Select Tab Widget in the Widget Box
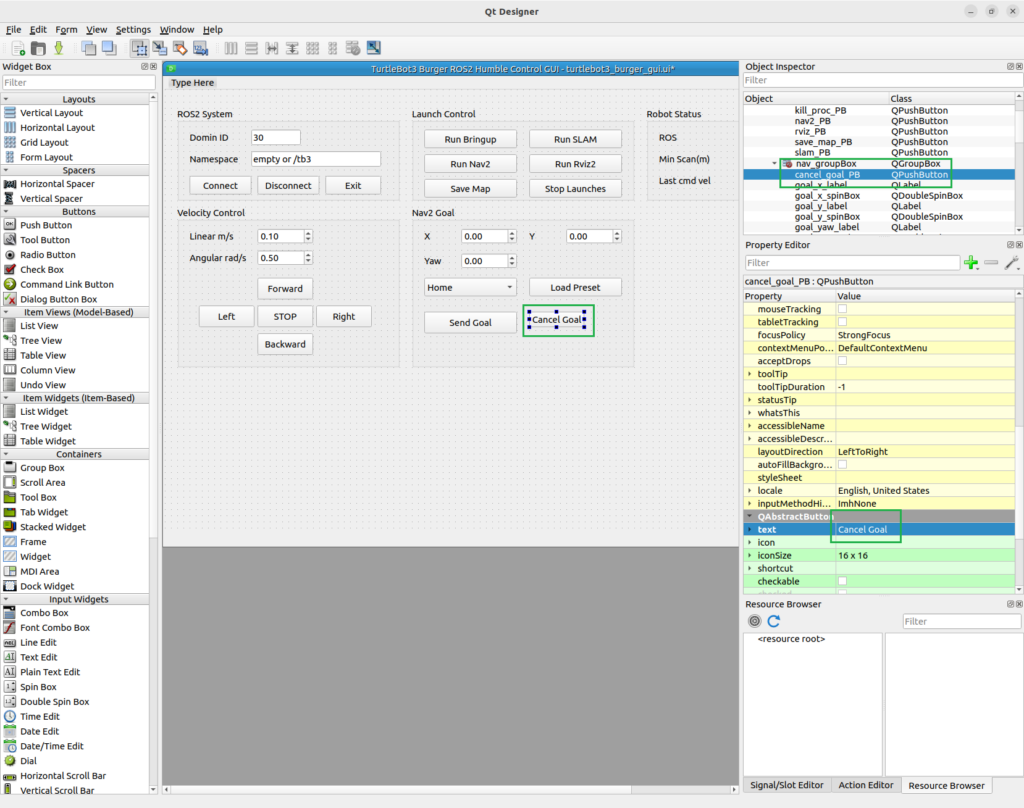 pyautogui.click(x=44, y=512)
